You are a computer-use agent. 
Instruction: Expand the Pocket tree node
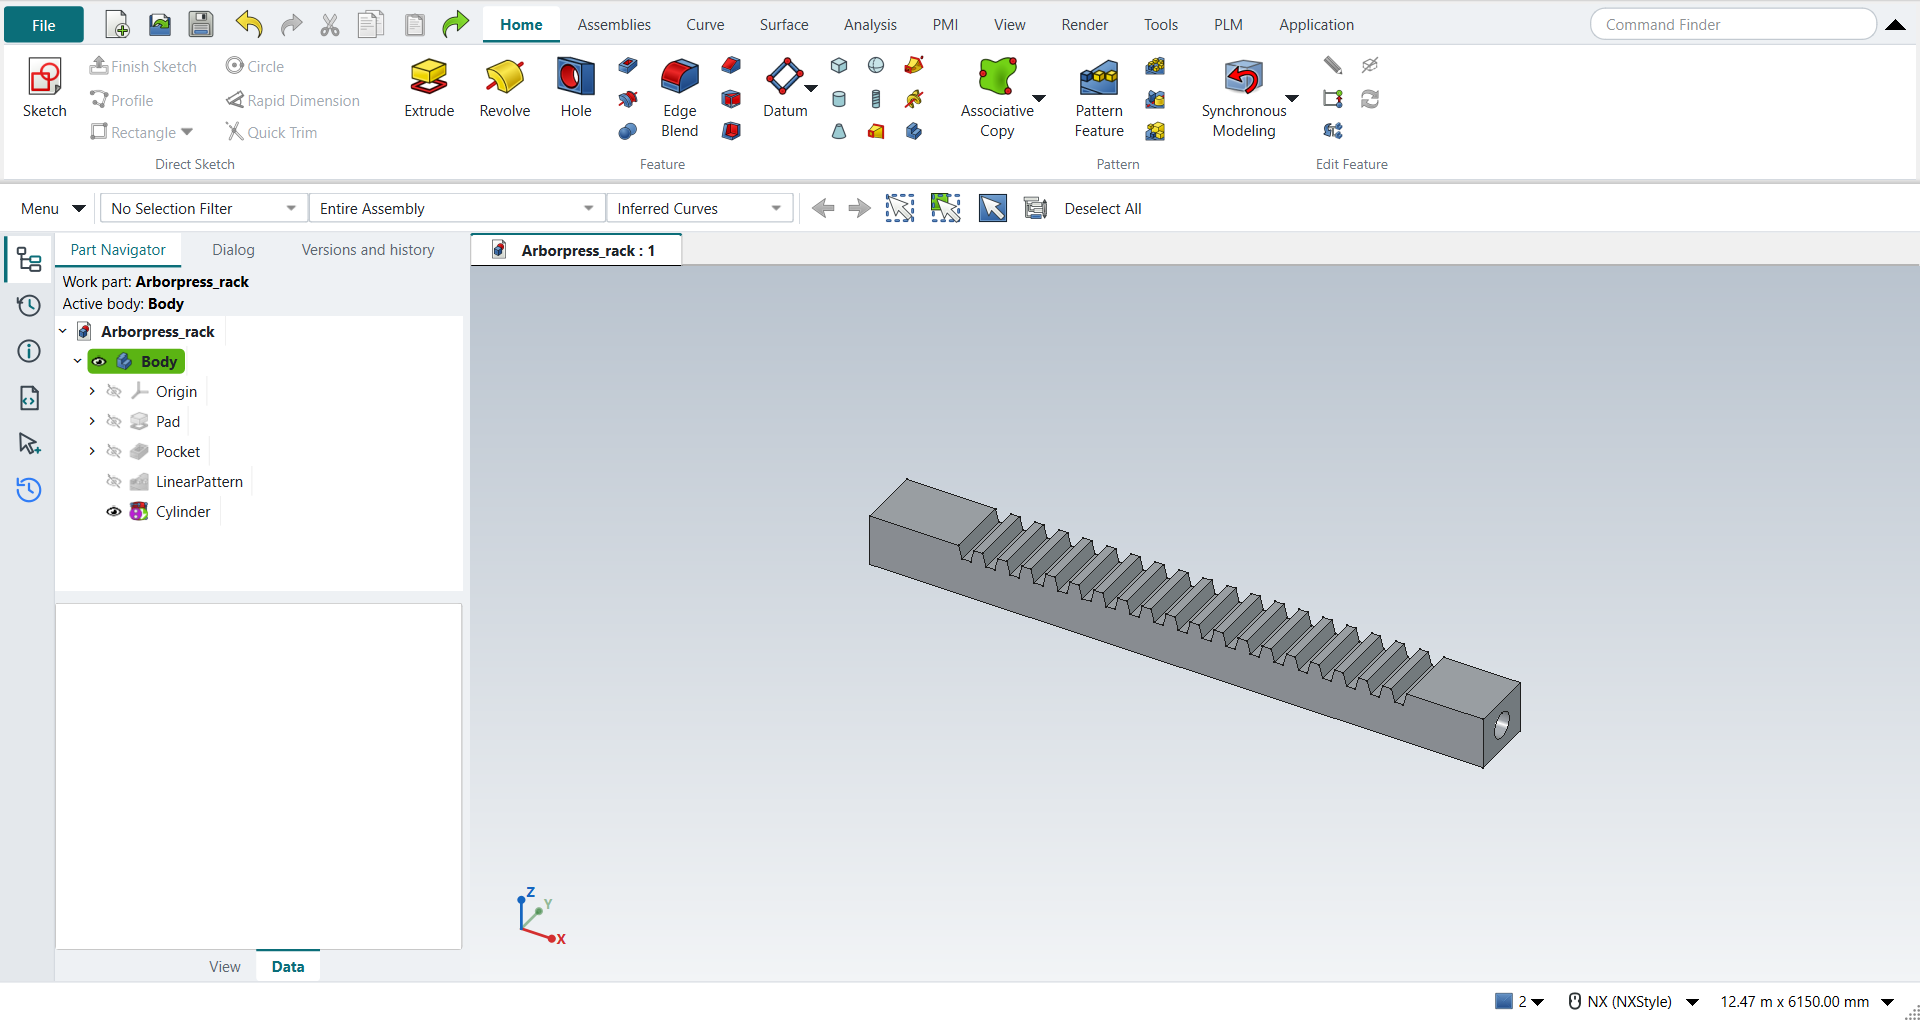[x=92, y=452]
